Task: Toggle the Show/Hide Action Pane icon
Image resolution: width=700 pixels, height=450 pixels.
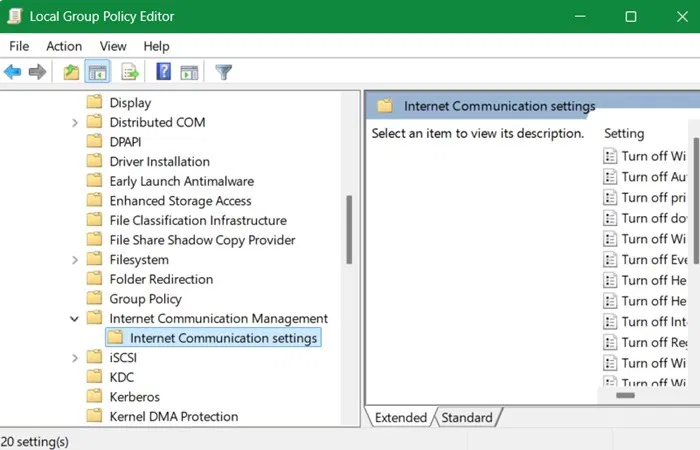Action: pyautogui.click(x=189, y=72)
